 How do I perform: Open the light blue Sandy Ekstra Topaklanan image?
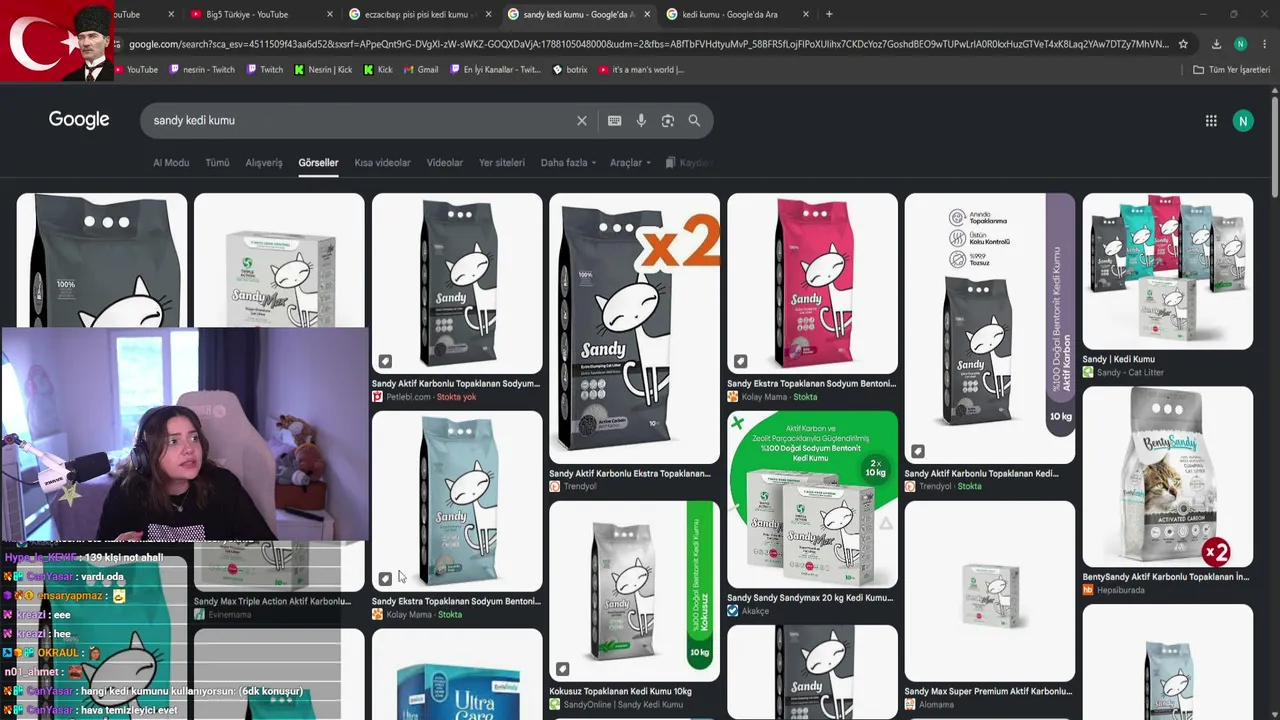457,501
